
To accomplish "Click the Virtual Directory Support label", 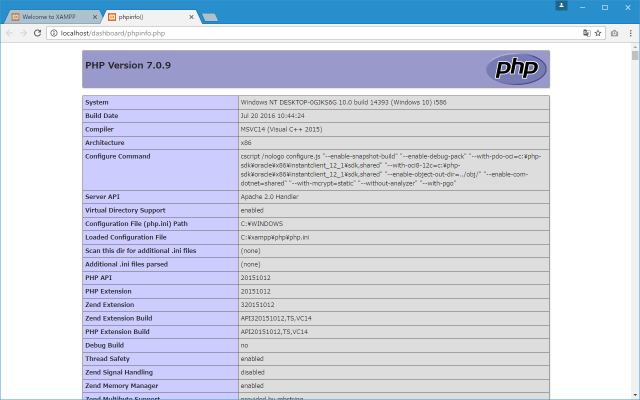I will point(125,210).
